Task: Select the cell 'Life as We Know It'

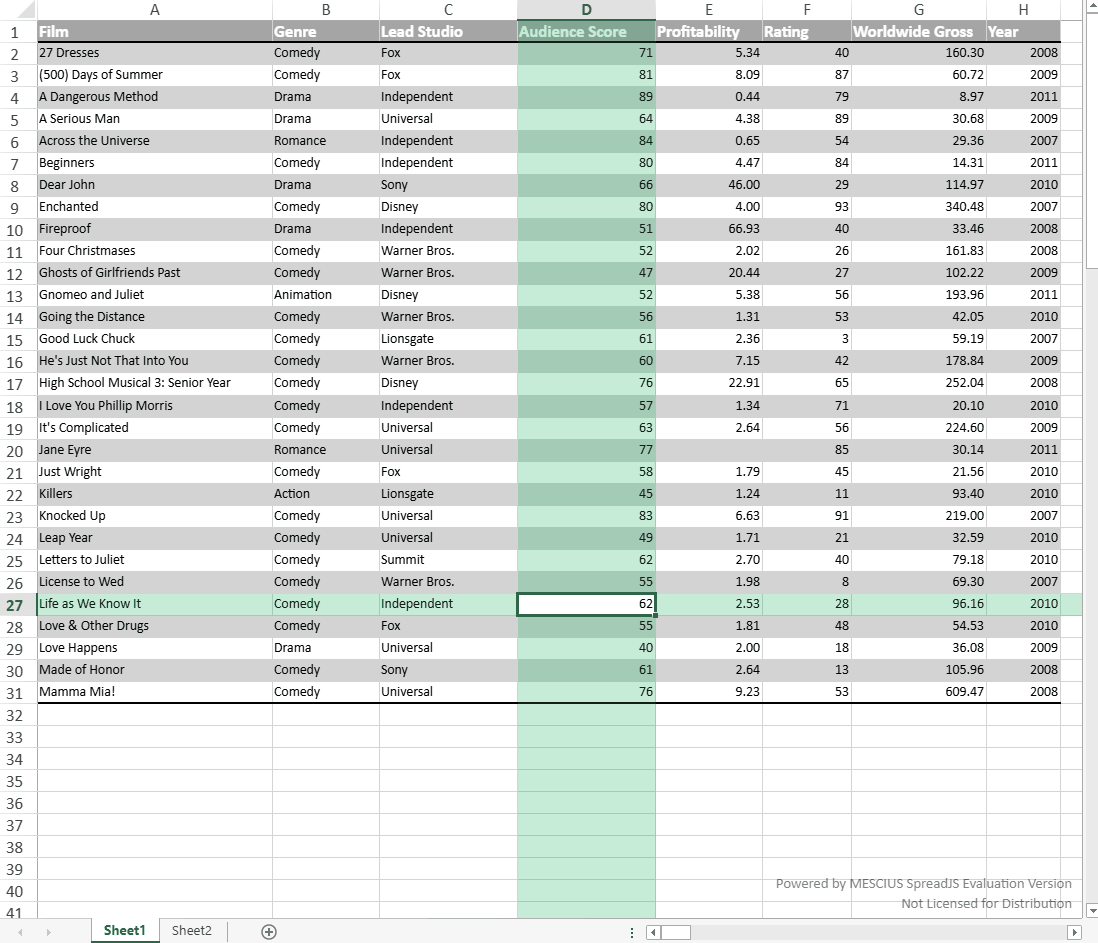Action: pyautogui.click(x=155, y=603)
